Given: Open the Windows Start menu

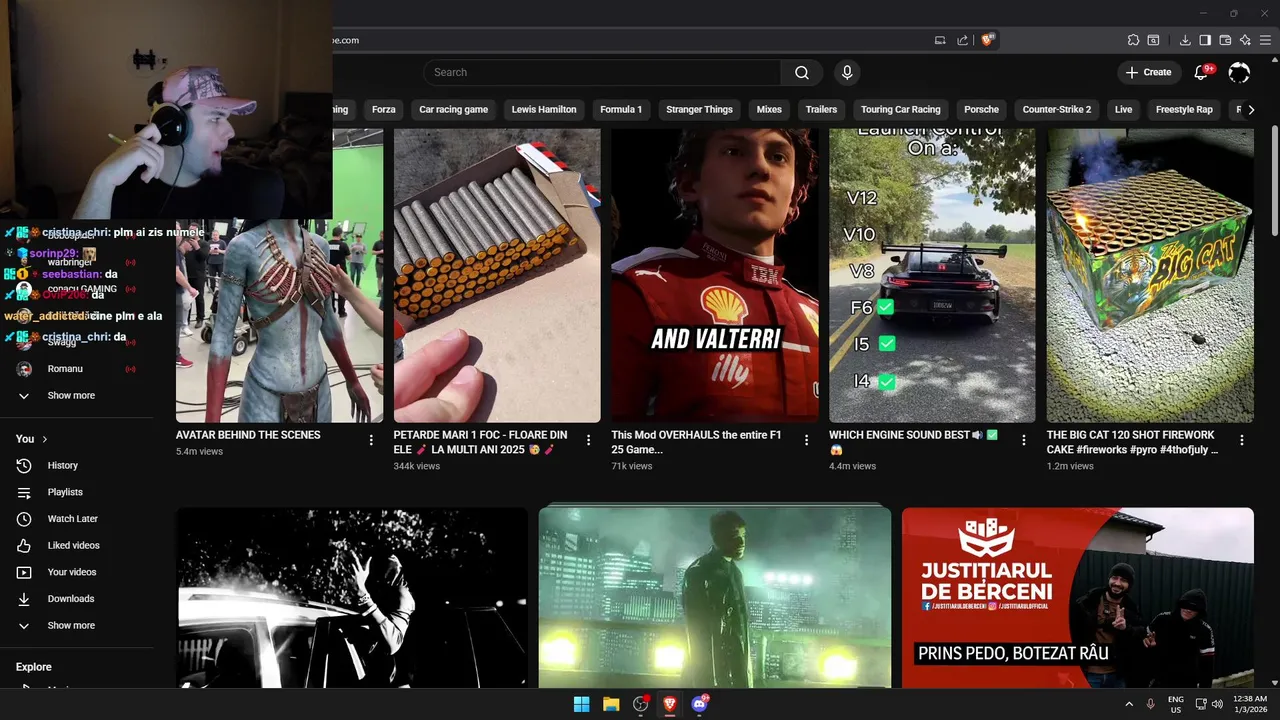Looking at the screenshot, I should 581,704.
